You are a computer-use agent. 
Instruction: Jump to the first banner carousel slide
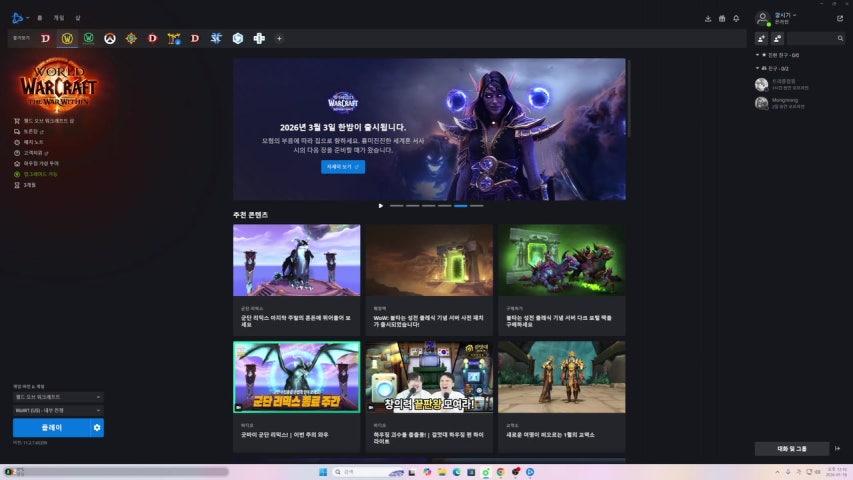coord(397,206)
